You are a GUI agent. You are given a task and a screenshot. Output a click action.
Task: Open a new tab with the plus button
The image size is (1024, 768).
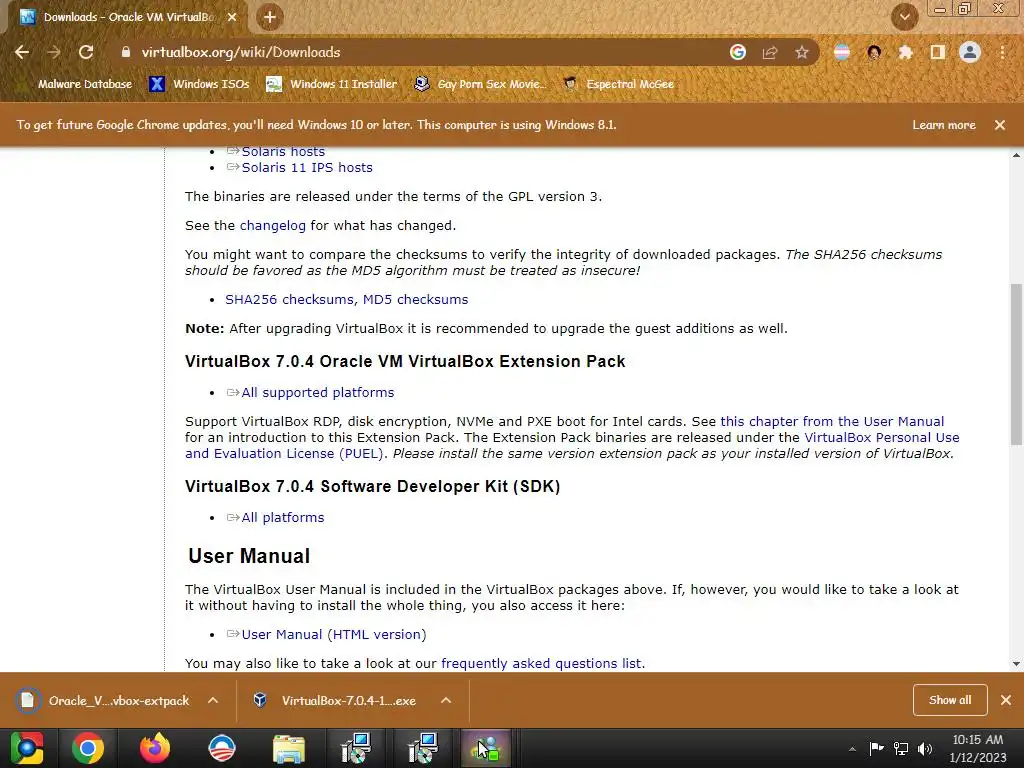tap(270, 17)
